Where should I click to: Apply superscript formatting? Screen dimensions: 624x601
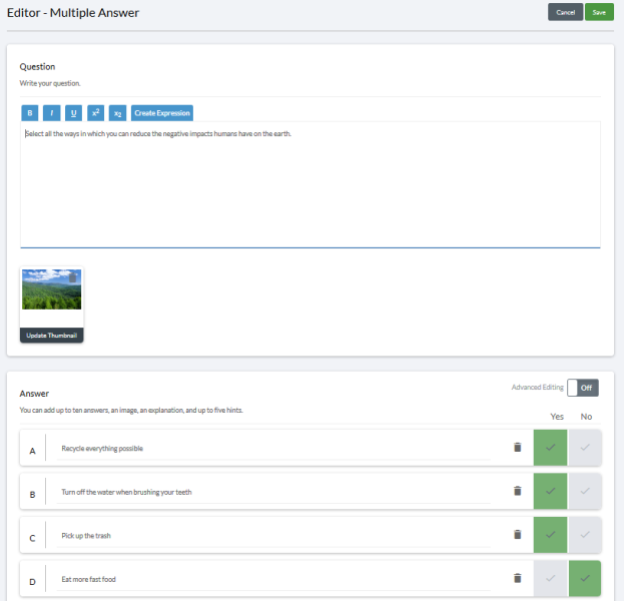coord(96,113)
